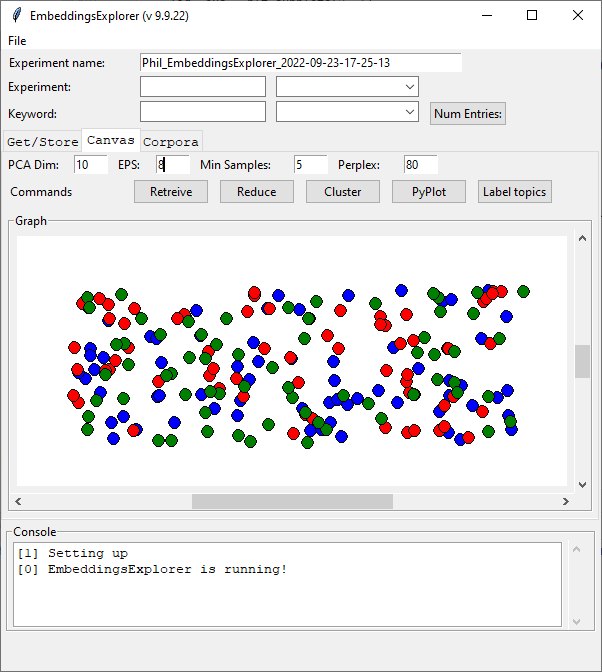602x672 pixels.
Task: Select the Canvas tab
Action: 111,141
